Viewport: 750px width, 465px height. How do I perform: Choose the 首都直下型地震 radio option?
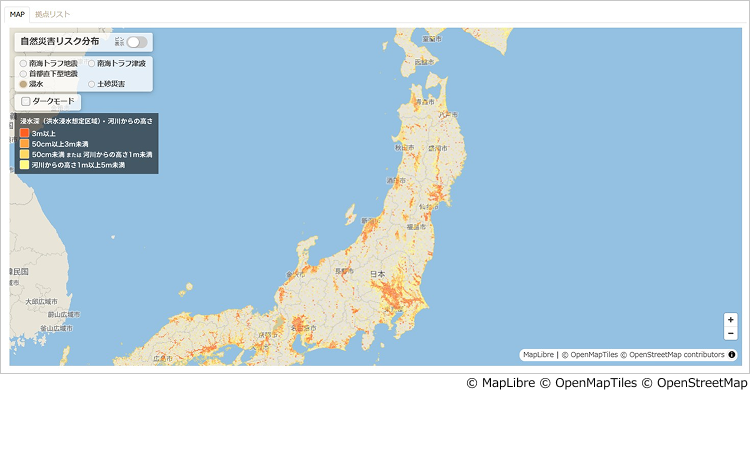click(24, 74)
